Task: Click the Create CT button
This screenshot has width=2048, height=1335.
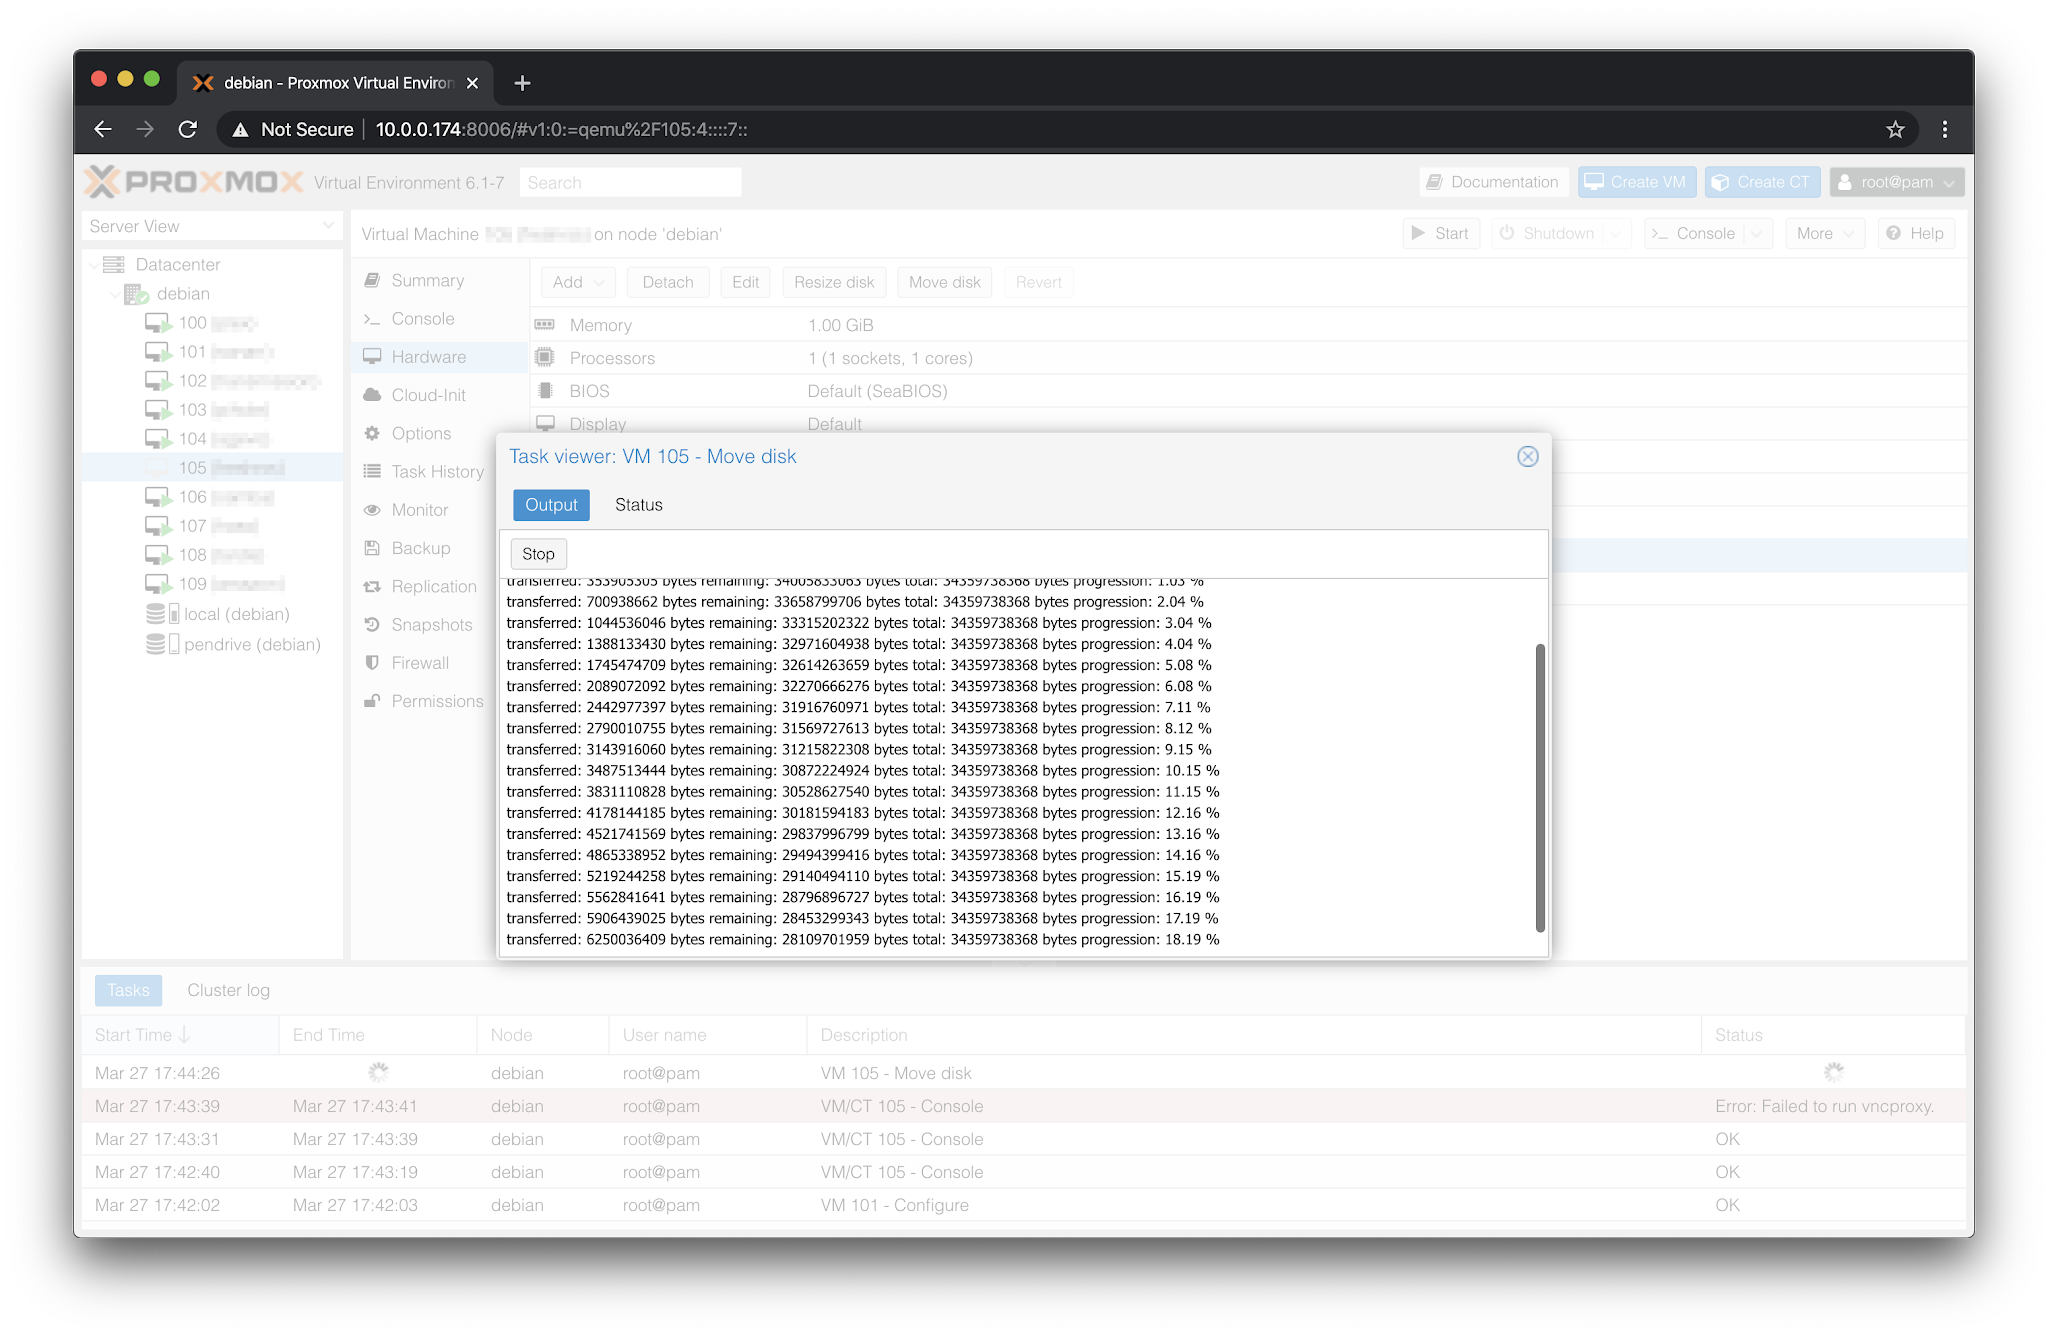Action: [1762, 182]
